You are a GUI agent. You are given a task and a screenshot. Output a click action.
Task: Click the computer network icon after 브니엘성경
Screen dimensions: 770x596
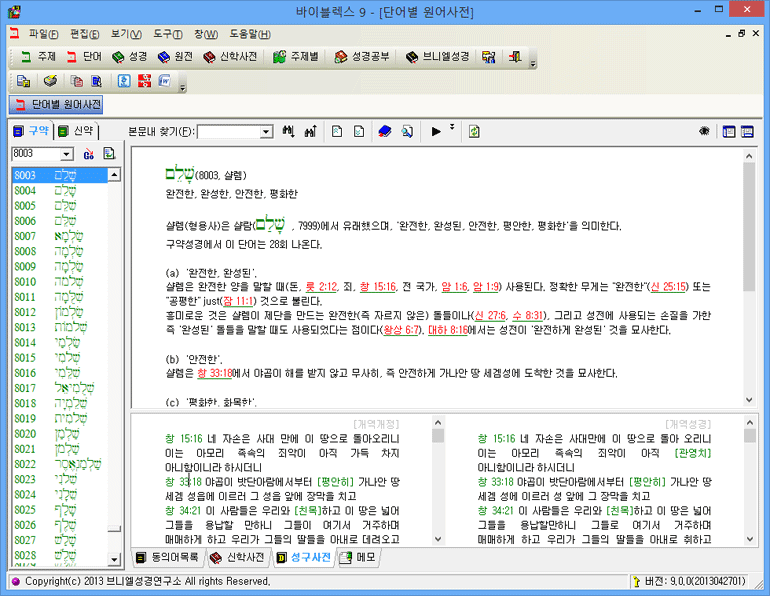coord(489,57)
